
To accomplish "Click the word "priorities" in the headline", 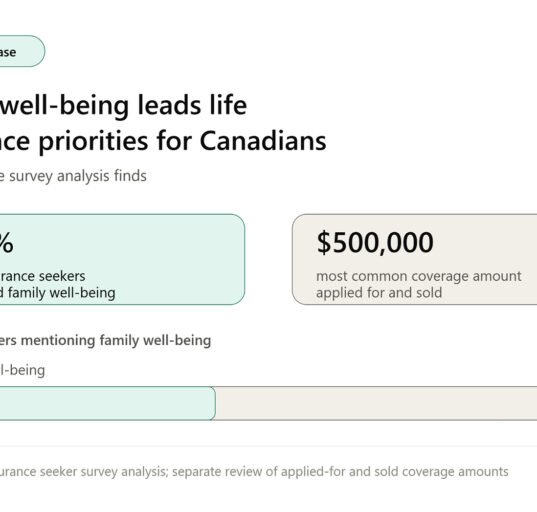I will tap(93, 142).
